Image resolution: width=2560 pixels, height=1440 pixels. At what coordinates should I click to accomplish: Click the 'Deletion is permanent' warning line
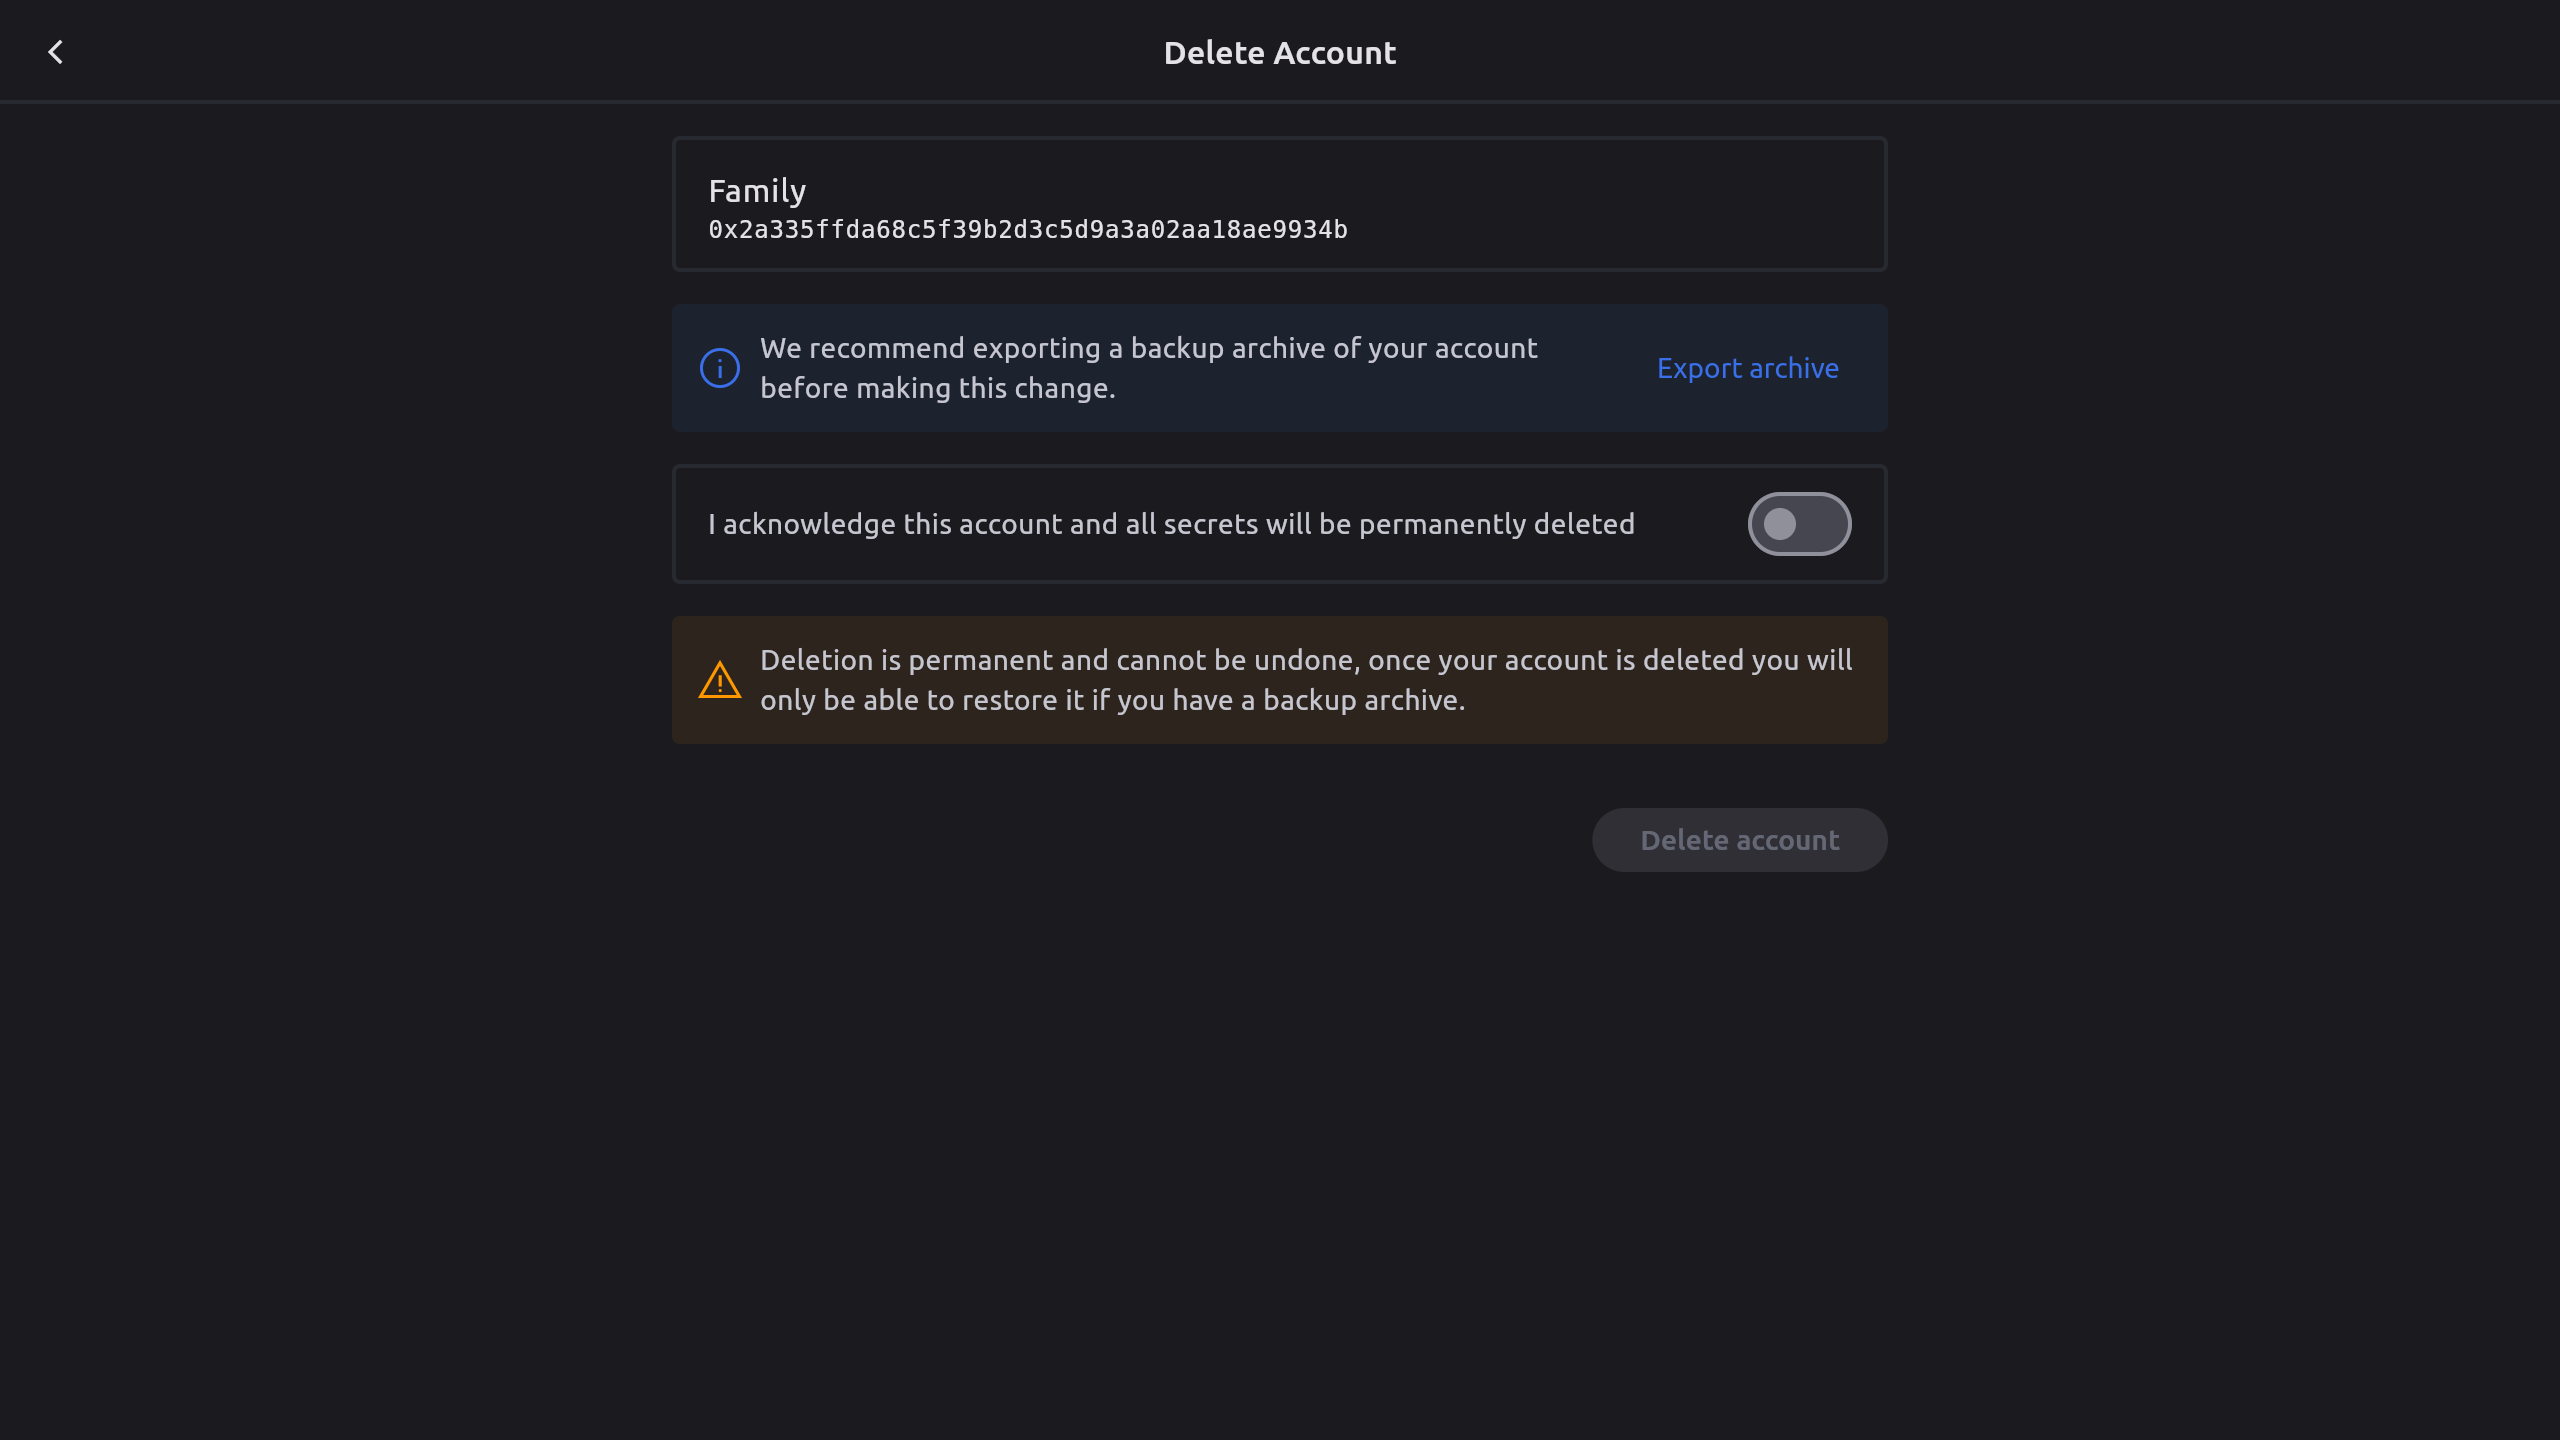1305,660
